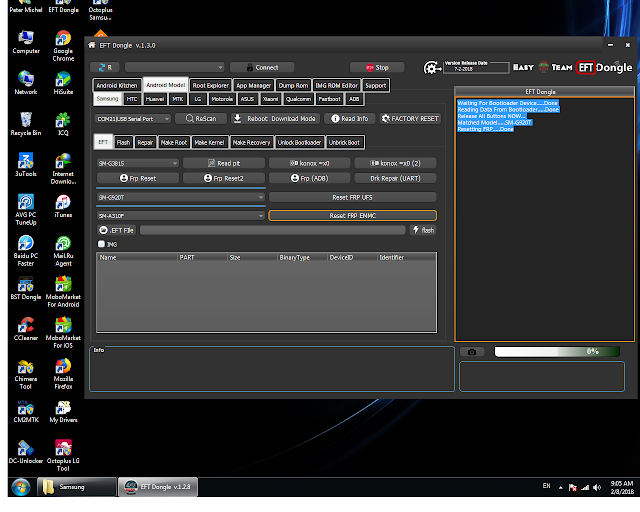
Task: Switch to Root Explorer tab
Action: pos(211,85)
